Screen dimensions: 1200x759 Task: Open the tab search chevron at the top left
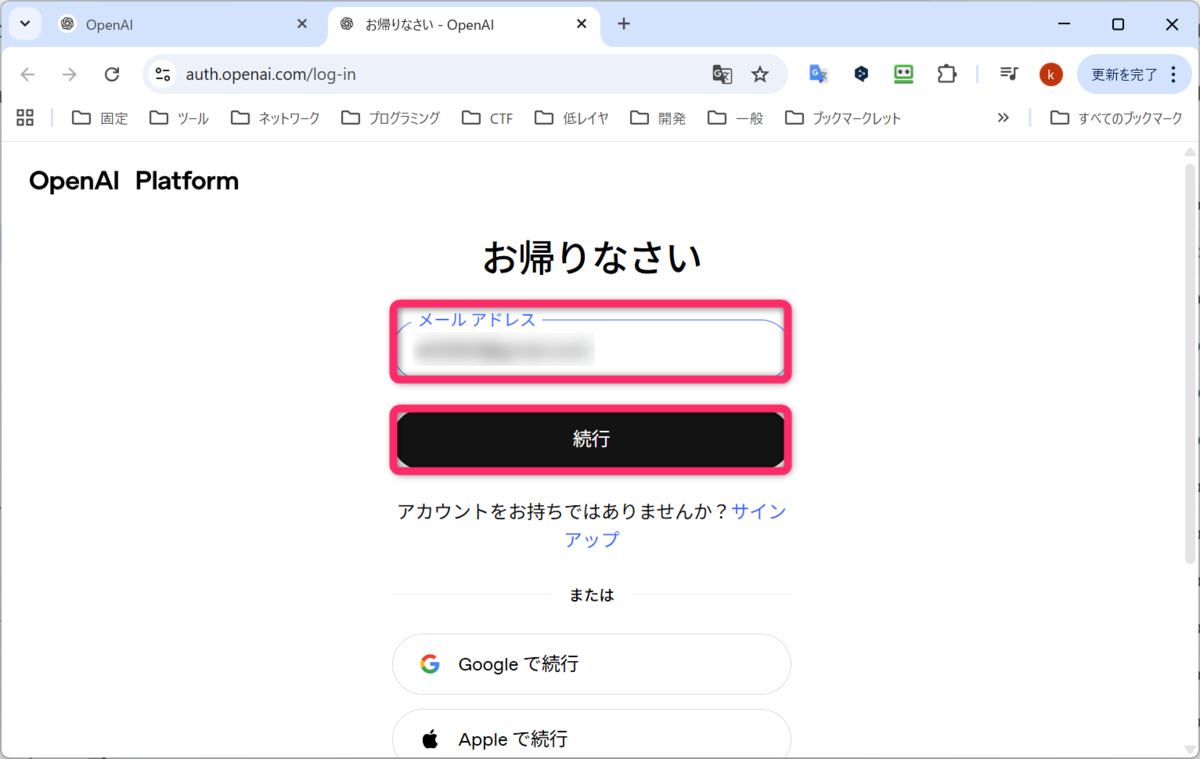point(24,23)
